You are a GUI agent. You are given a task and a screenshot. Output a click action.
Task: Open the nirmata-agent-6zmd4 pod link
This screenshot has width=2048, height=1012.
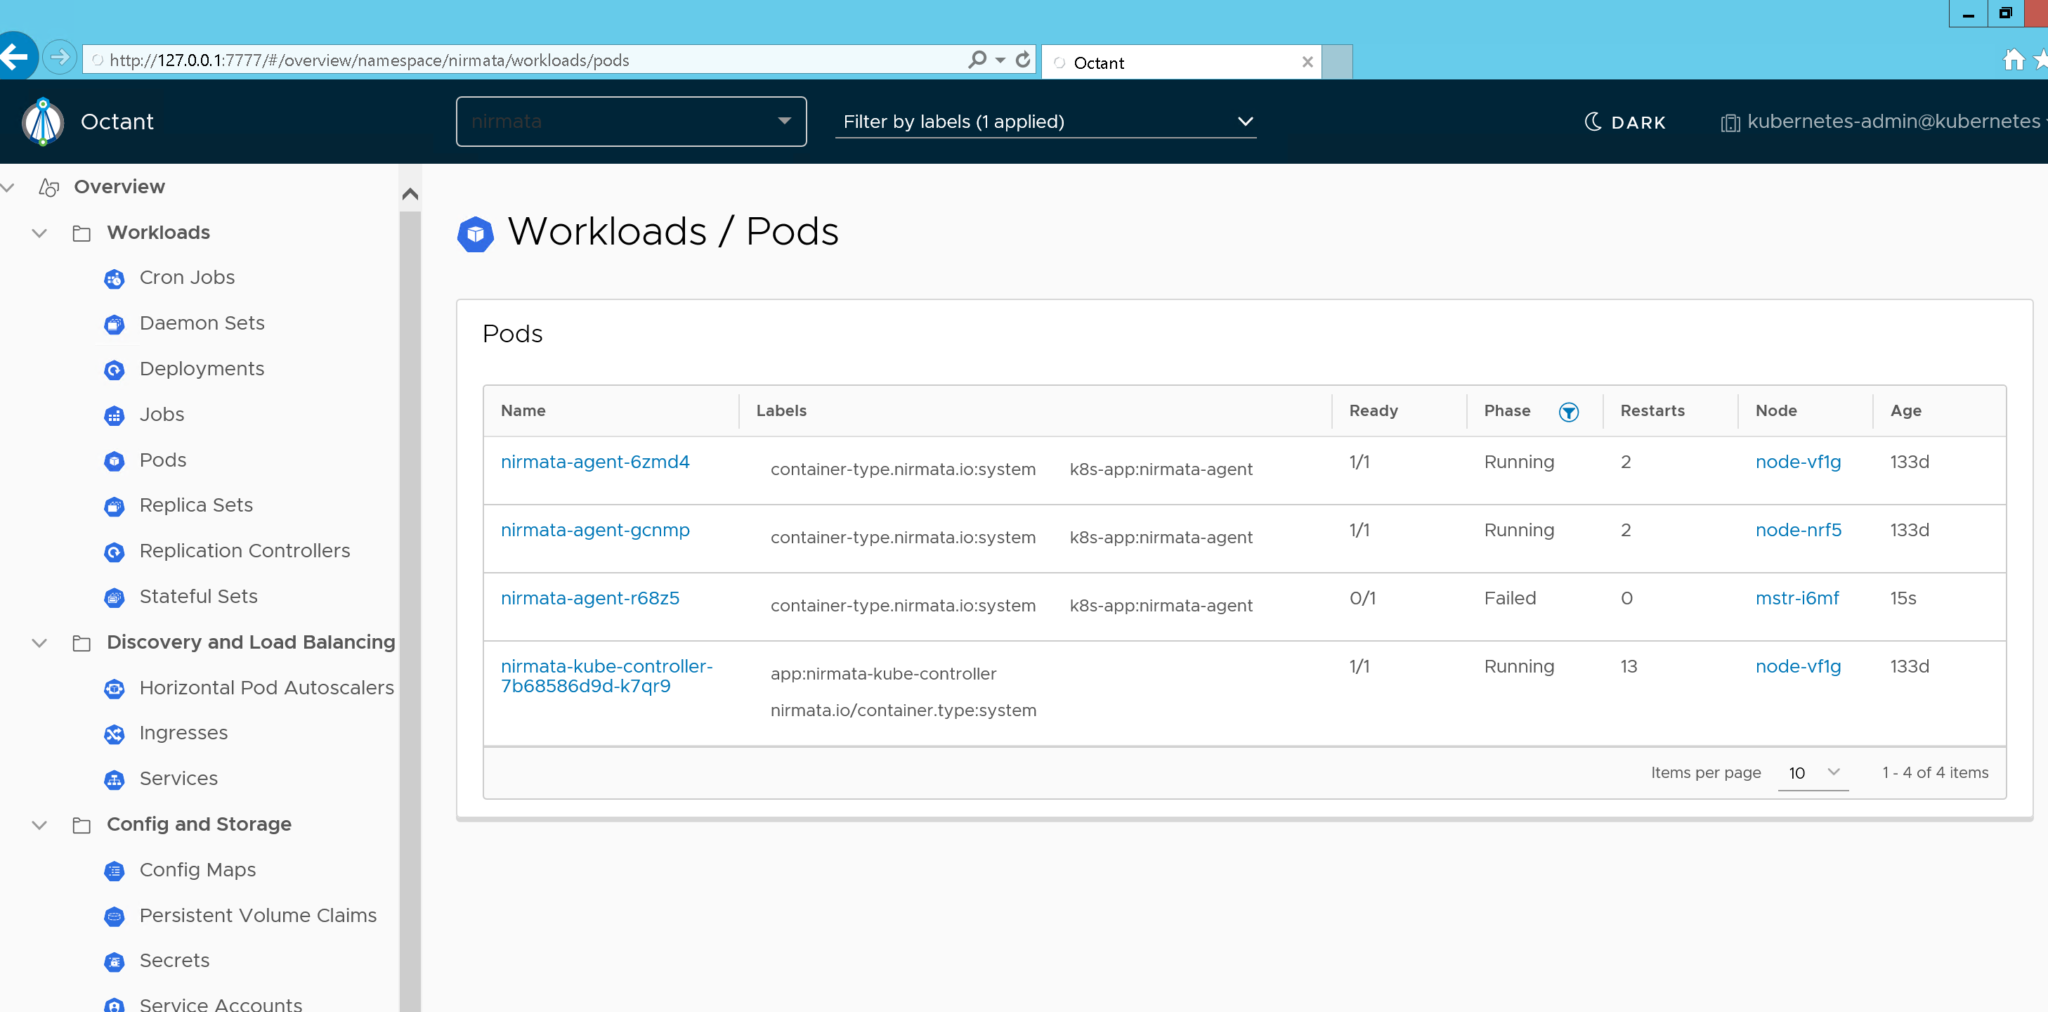click(x=595, y=462)
